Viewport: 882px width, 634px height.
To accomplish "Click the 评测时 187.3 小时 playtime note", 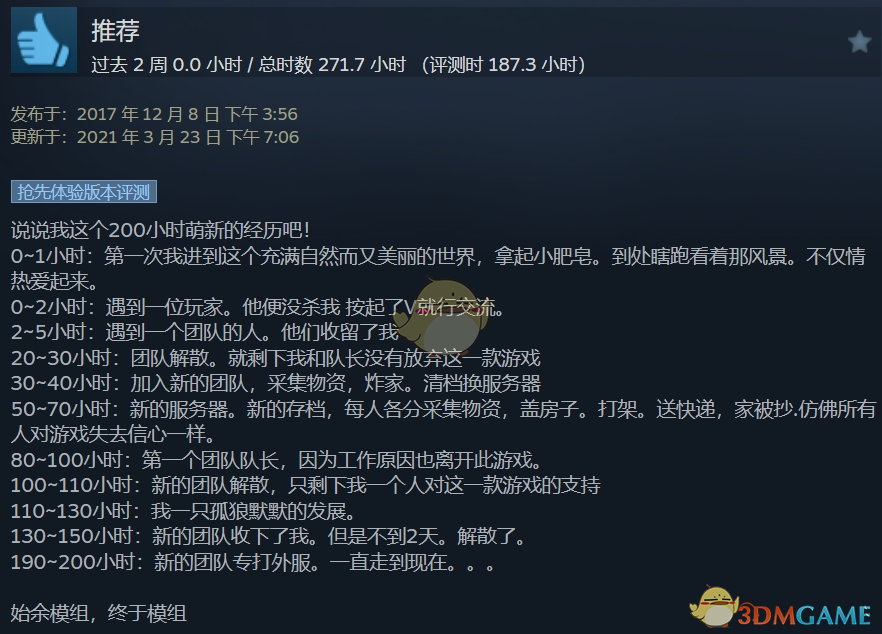I will 503,65.
